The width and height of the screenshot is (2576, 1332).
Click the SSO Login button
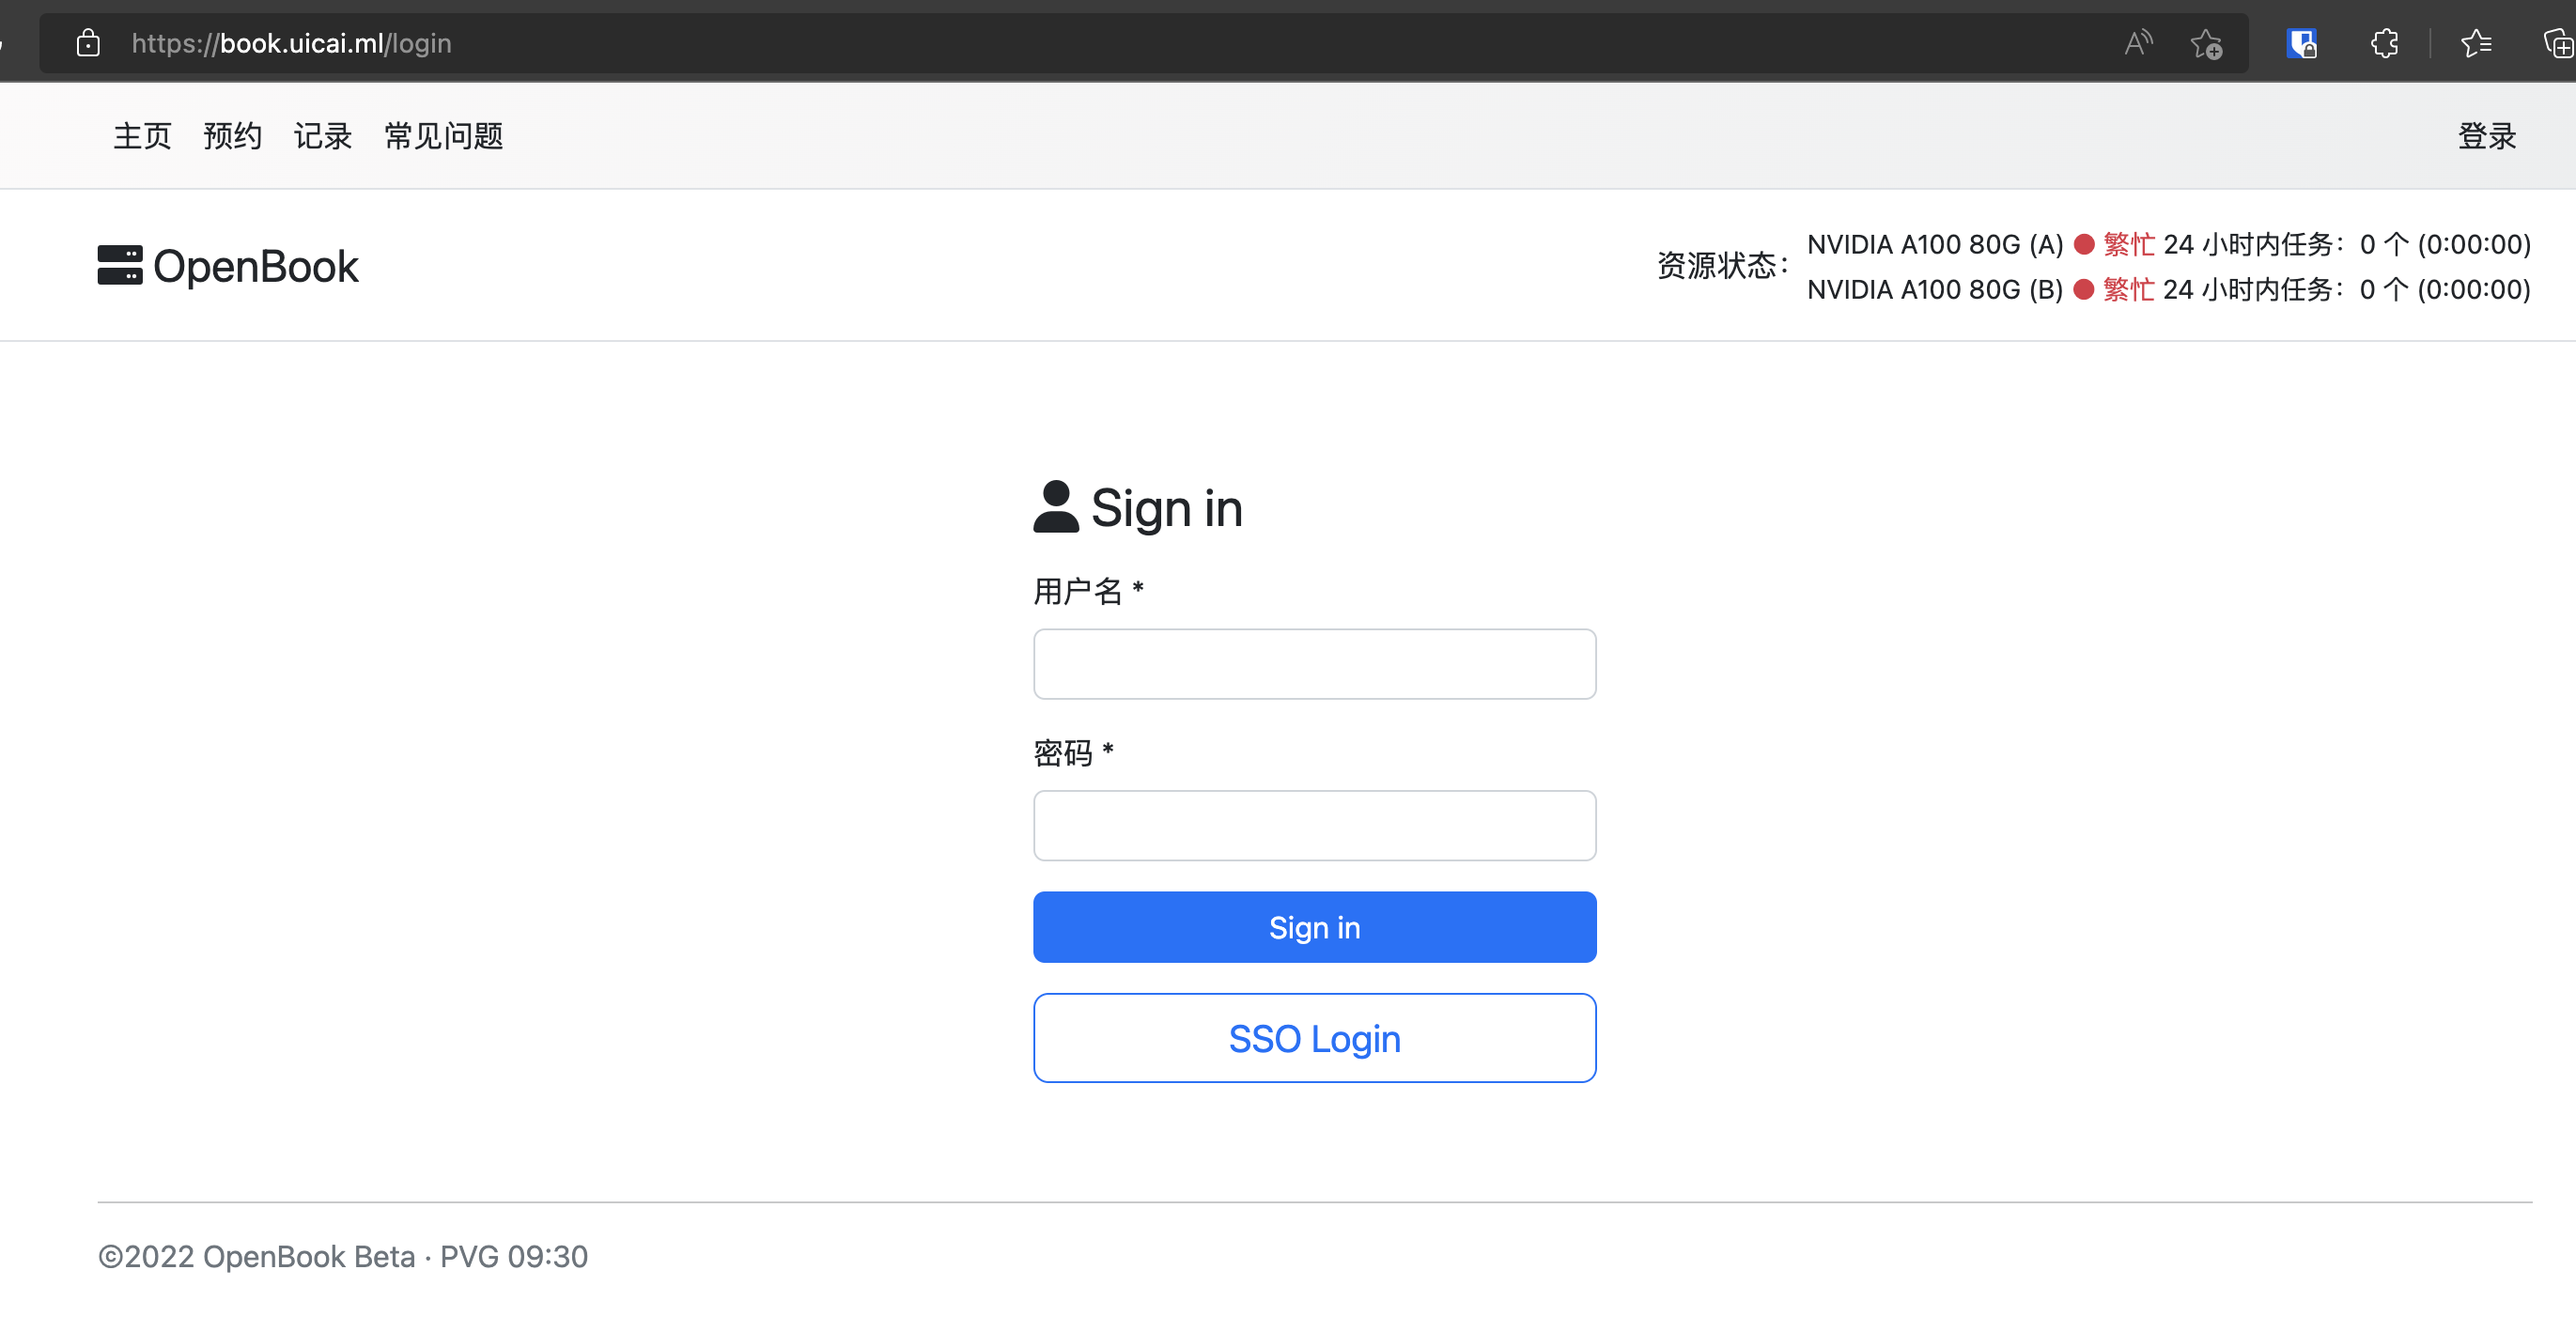tap(1314, 1038)
